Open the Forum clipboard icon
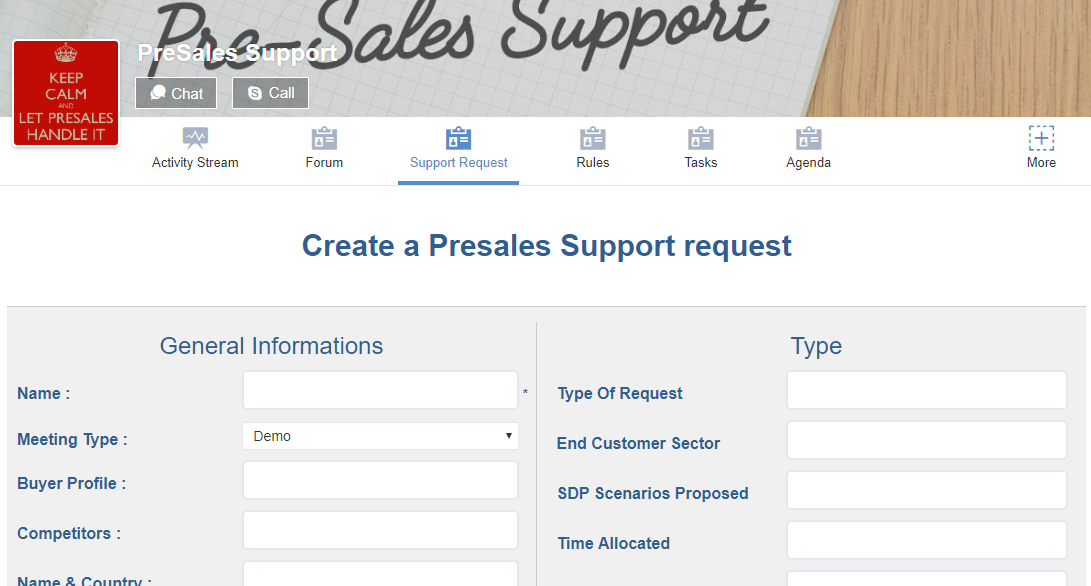Viewport: 1091px width, 586px height. coord(324,138)
